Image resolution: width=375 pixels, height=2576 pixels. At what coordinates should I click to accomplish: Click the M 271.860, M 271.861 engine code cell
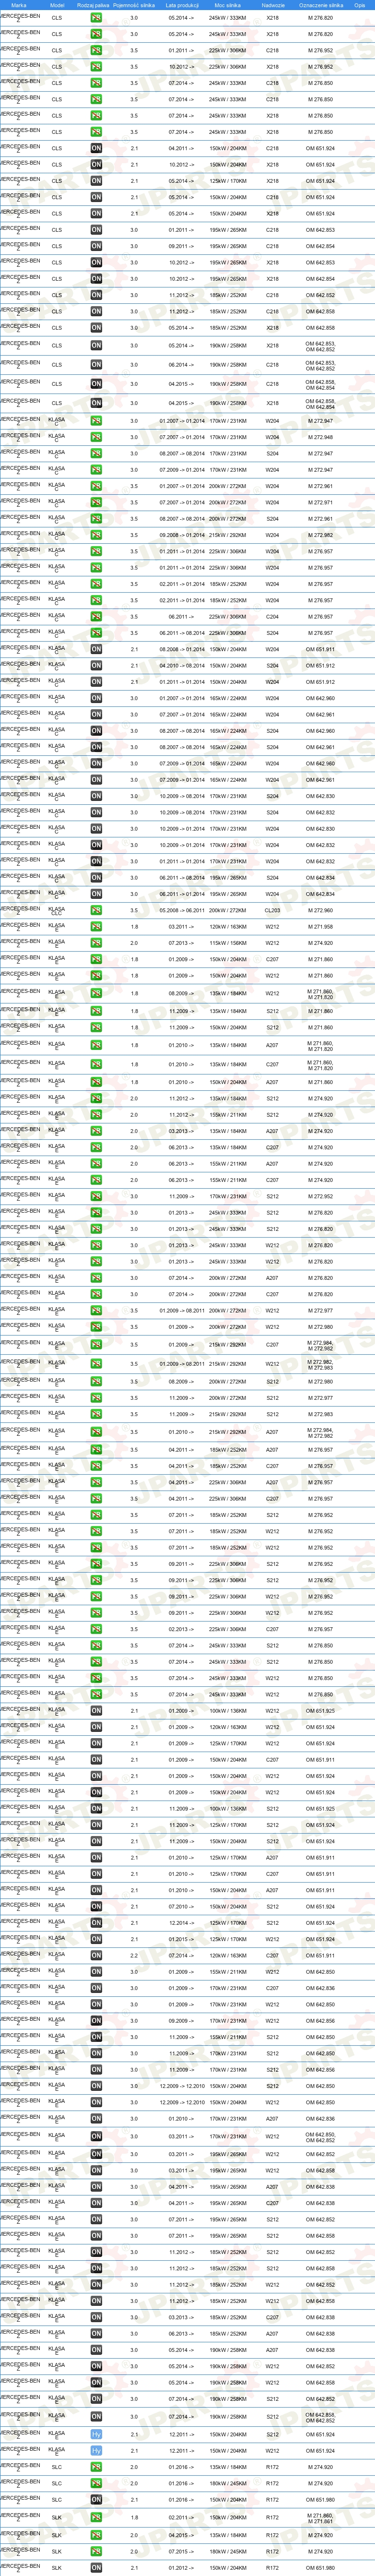click(321, 2518)
